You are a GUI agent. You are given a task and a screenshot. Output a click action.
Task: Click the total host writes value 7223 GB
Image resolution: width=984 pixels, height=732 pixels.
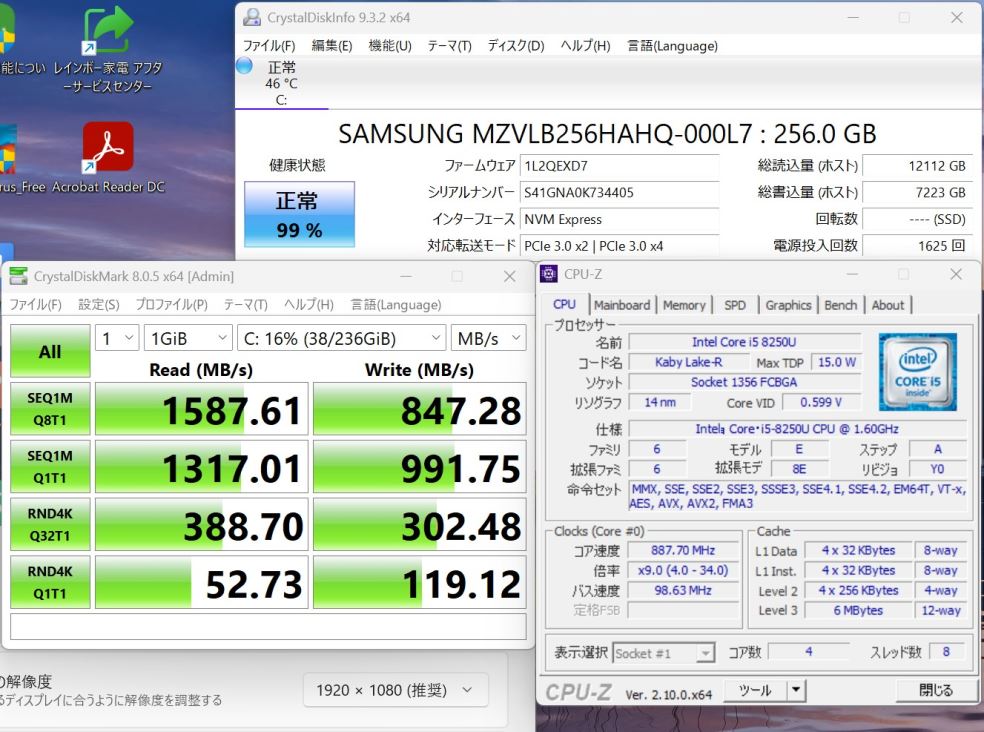917,193
